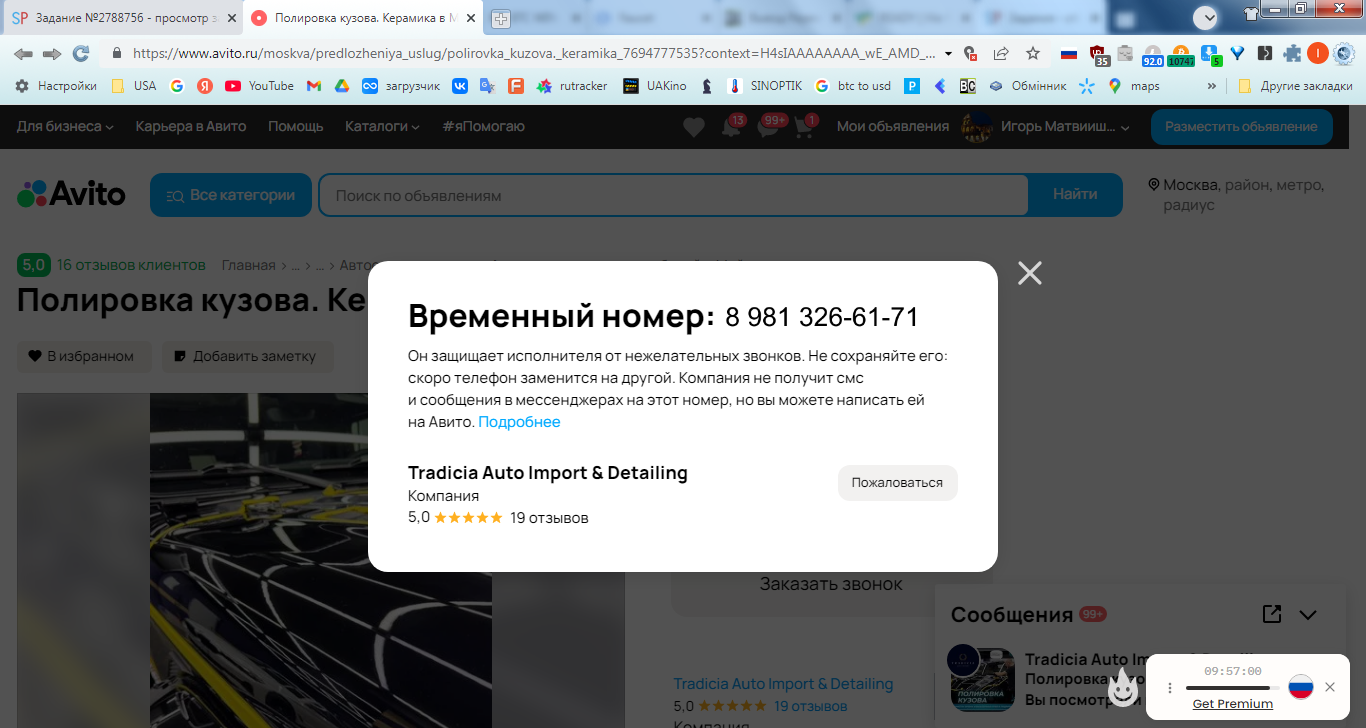The width and height of the screenshot is (1366, 728).
Task: Open the uBlock shield extension showing 35
Action: (1098, 54)
